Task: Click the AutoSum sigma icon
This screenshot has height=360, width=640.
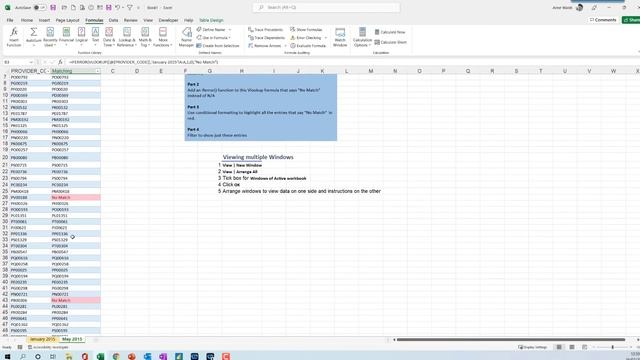Action: tap(33, 32)
